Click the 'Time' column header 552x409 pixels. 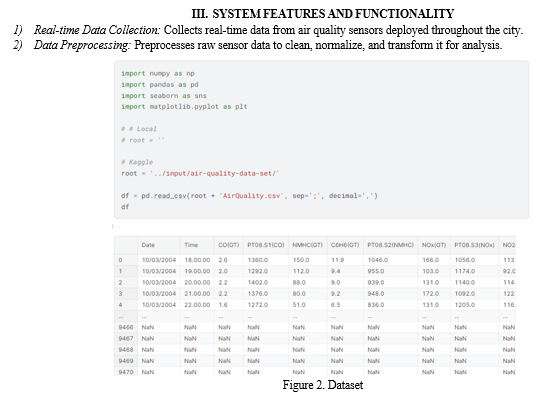pyautogui.click(x=191, y=245)
